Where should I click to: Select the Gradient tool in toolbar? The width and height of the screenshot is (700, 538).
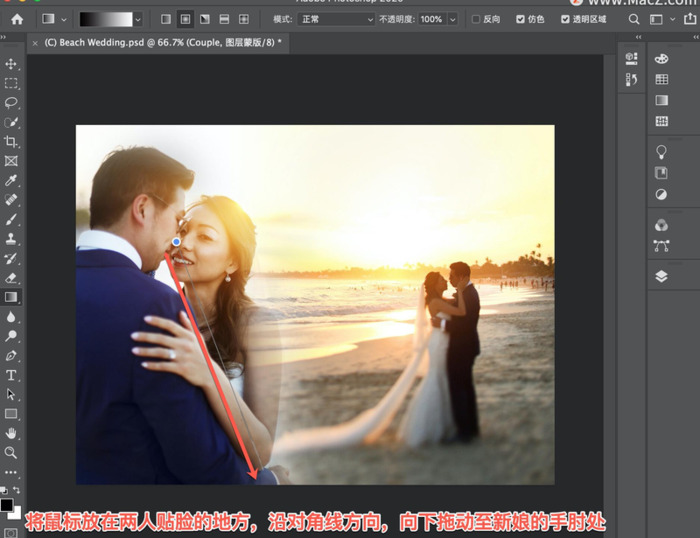[x=11, y=297]
